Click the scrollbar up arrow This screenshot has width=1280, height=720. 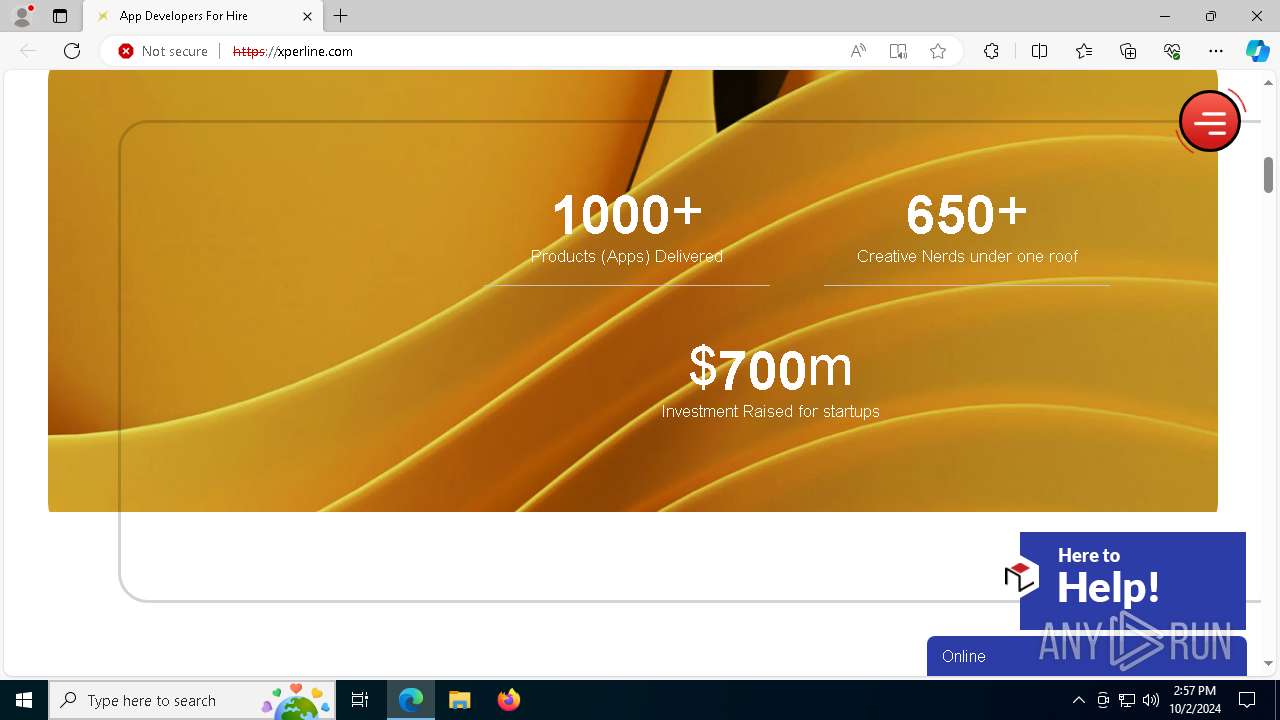(x=1268, y=82)
